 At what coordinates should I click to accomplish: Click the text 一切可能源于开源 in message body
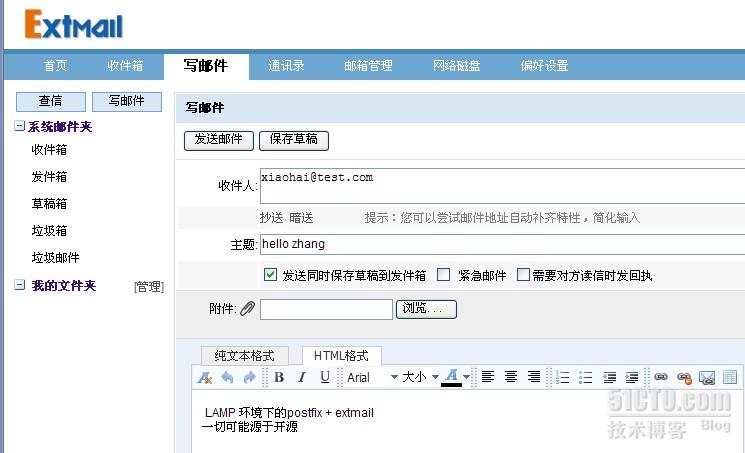tap(250, 427)
